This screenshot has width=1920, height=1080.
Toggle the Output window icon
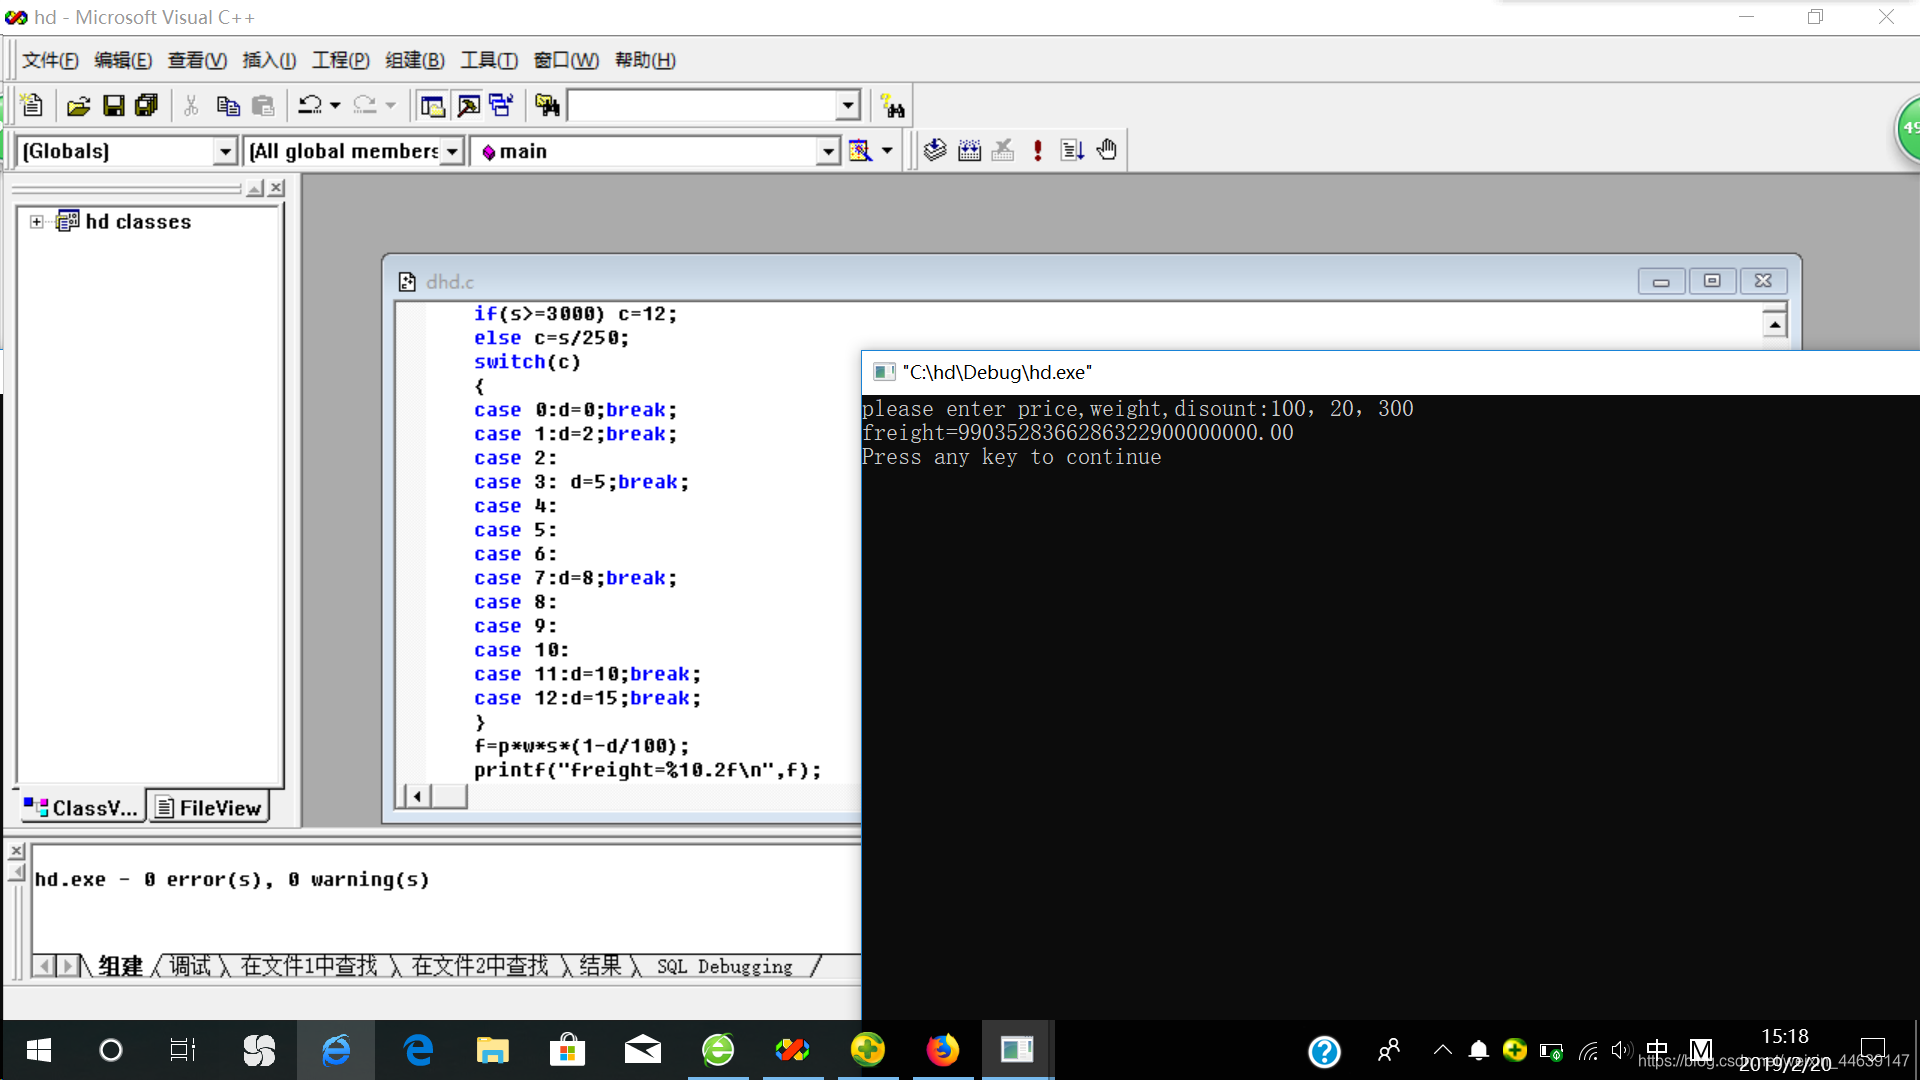click(x=468, y=105)
